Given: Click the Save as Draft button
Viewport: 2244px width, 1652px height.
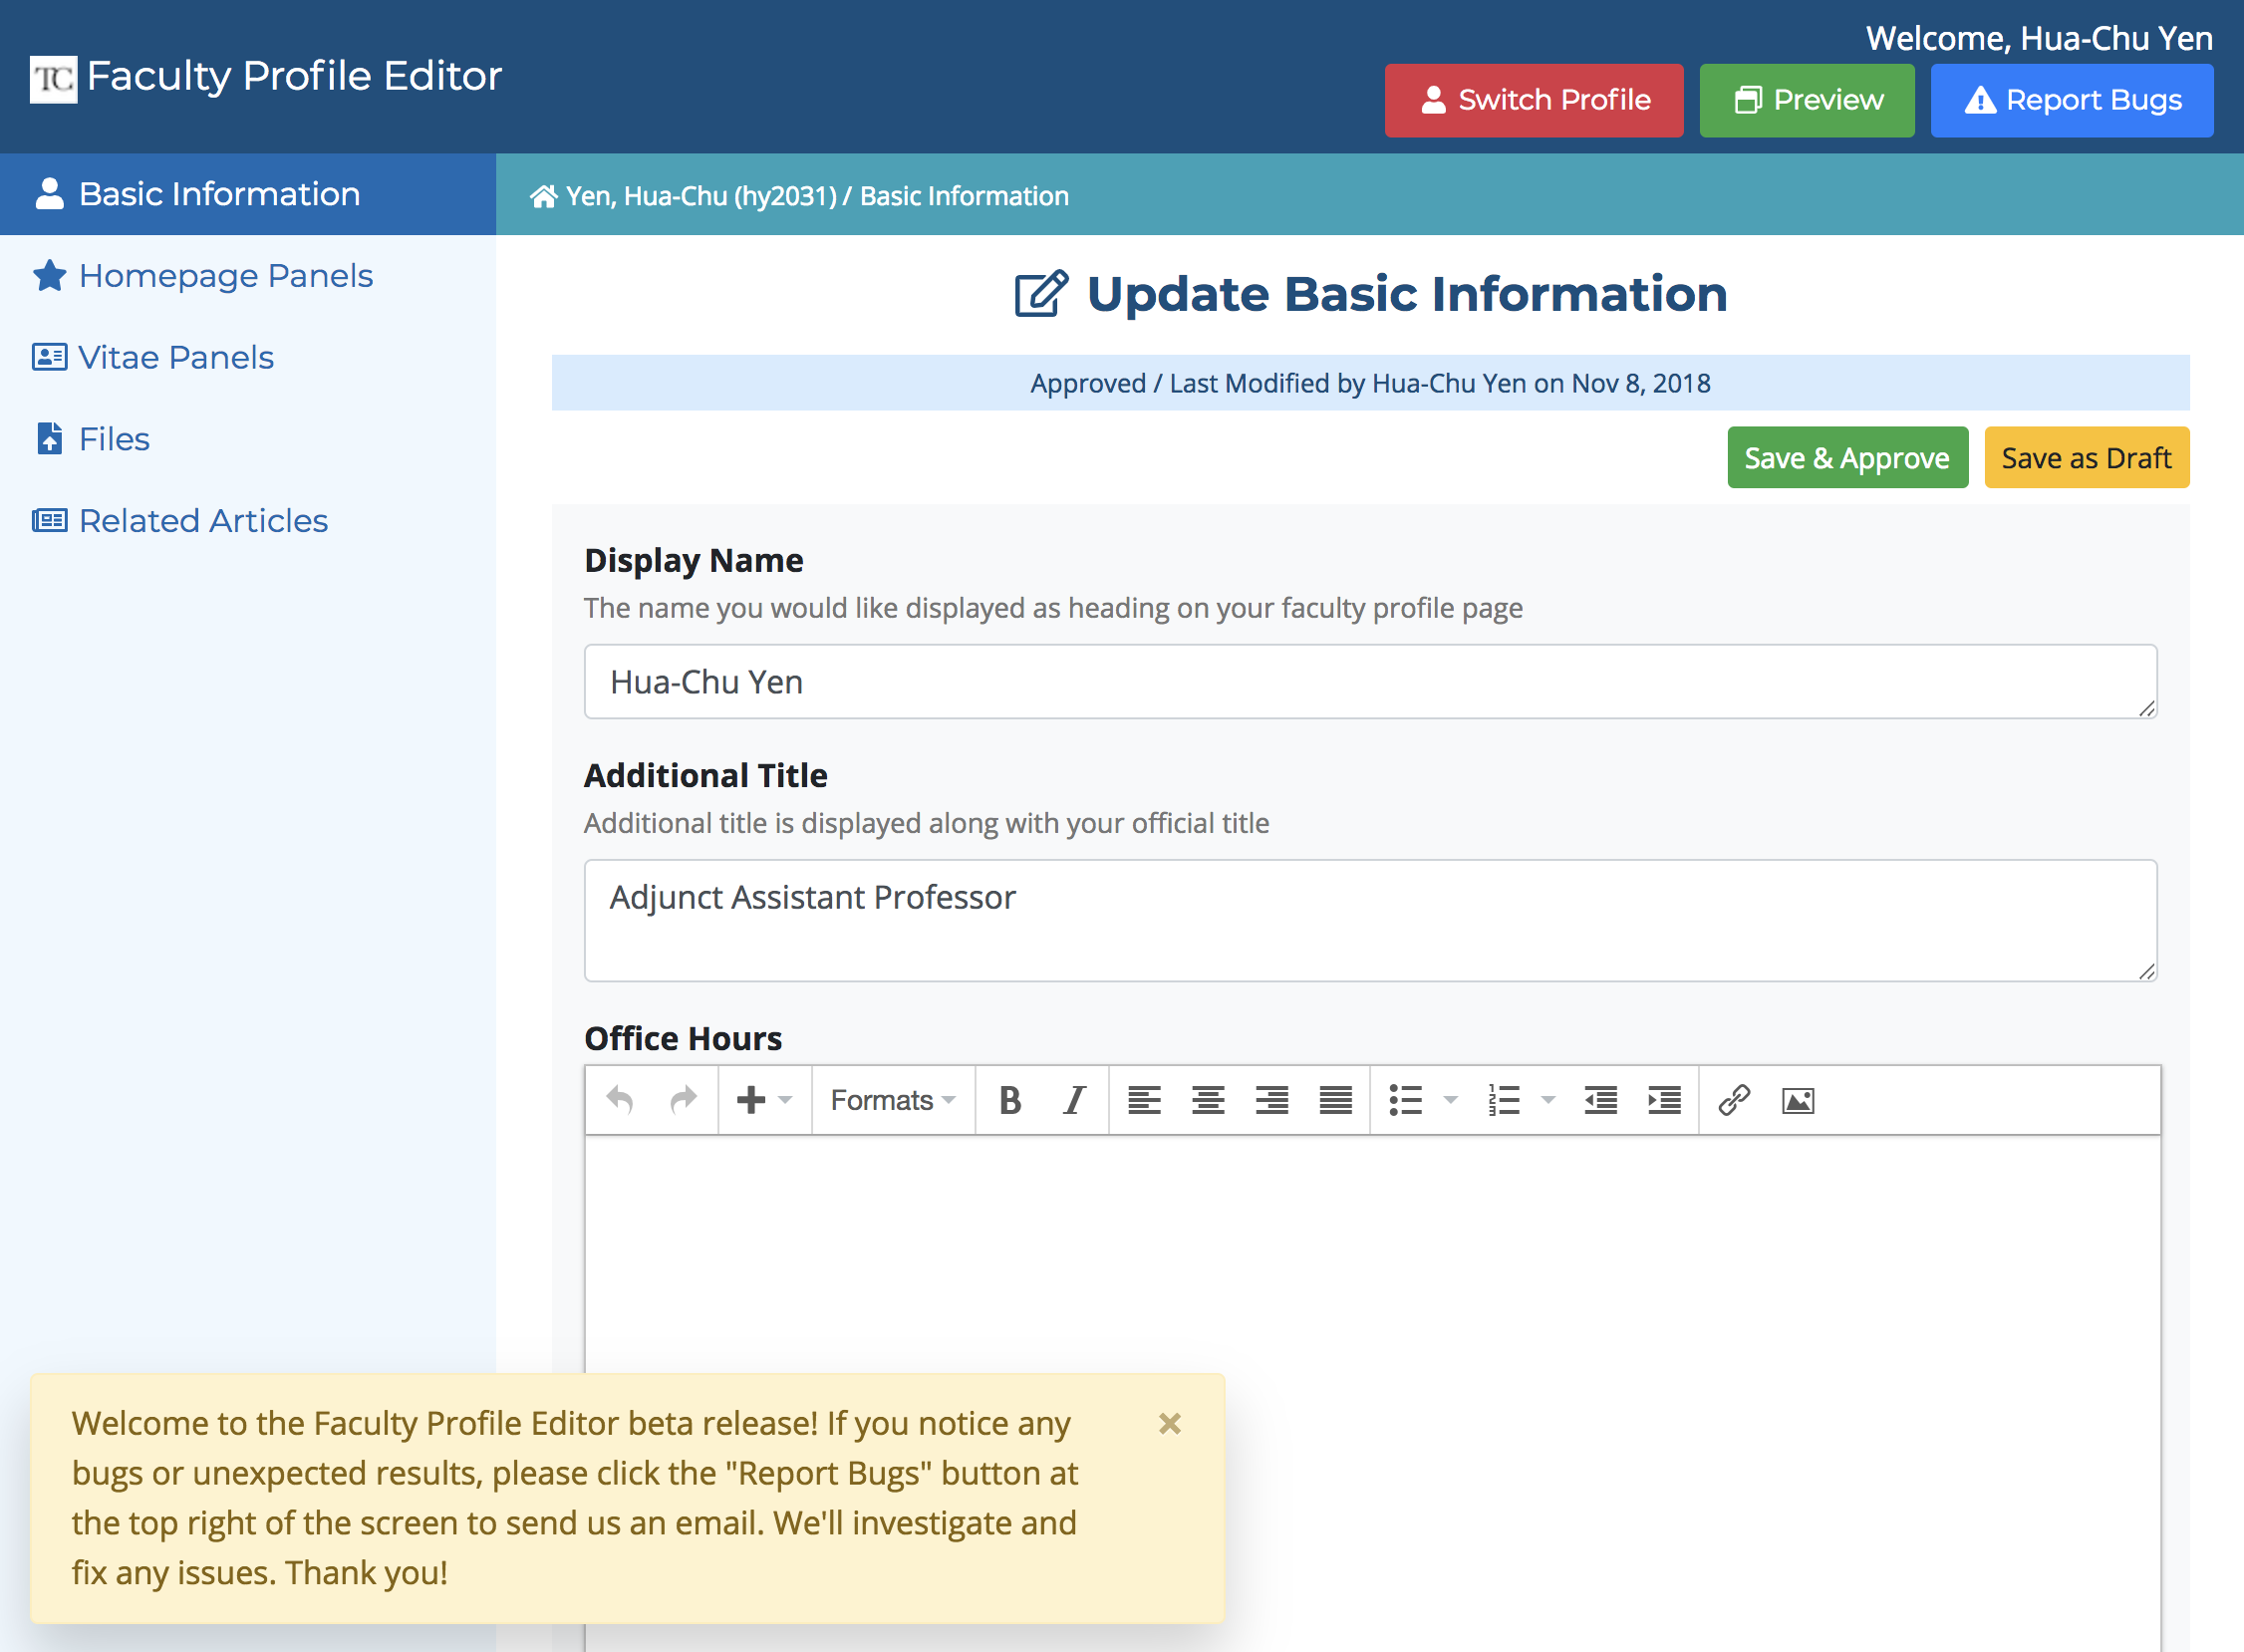Looking at the screenshot, I should click(2088, 458).
